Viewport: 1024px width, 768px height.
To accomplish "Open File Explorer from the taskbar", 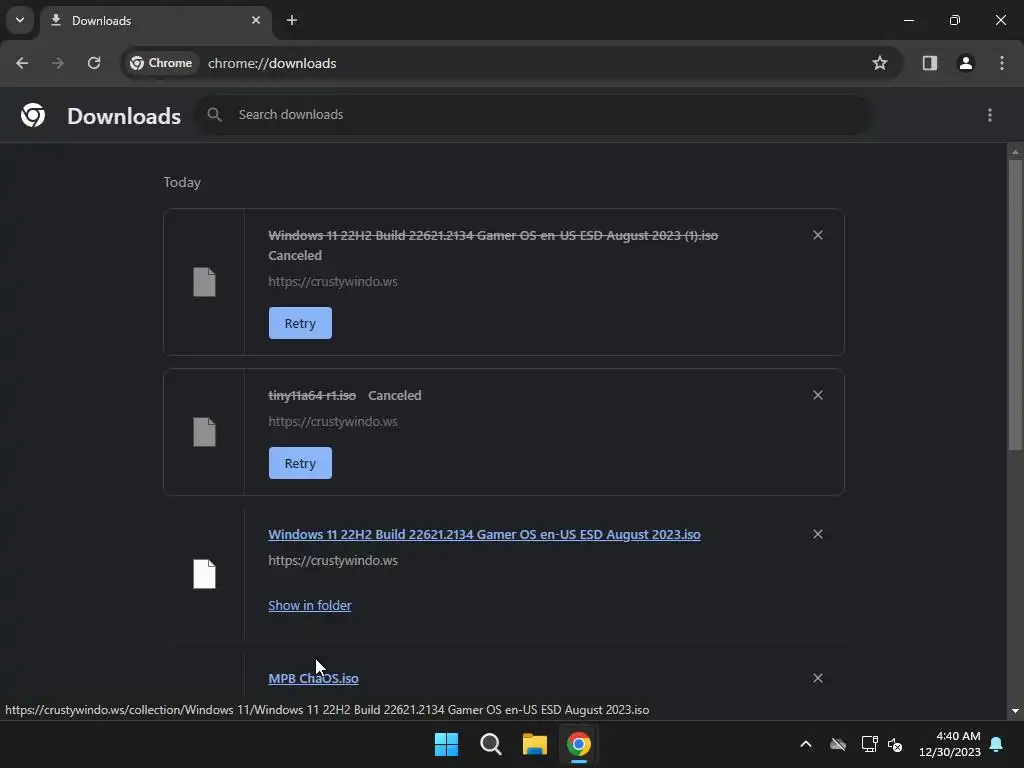I will pos(535,744).
